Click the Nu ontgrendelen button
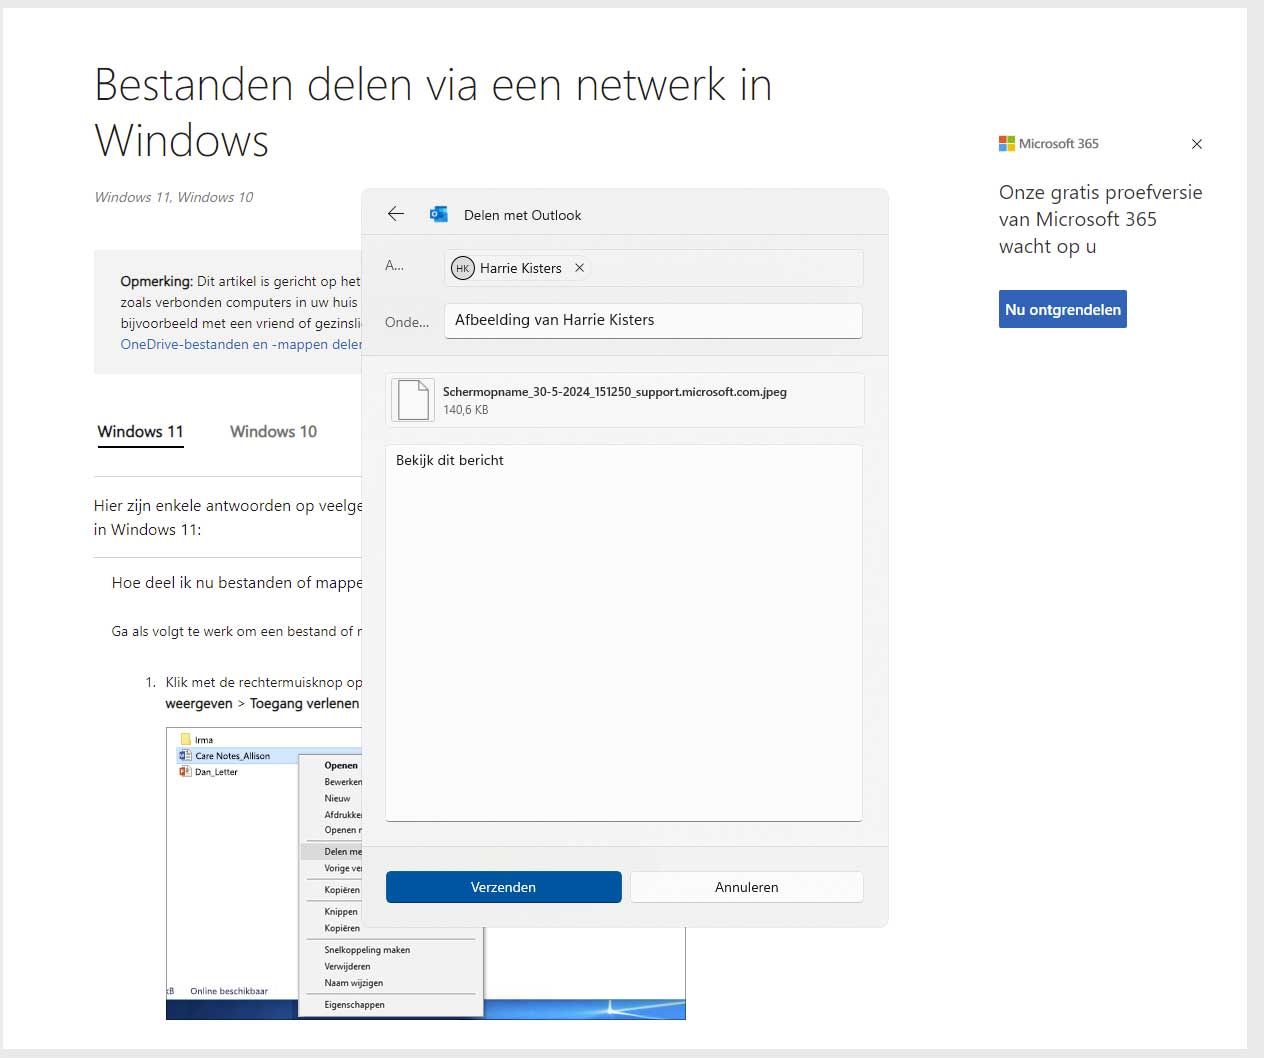This screenshot has height=1058, width=1264. tap(1063, 309)
